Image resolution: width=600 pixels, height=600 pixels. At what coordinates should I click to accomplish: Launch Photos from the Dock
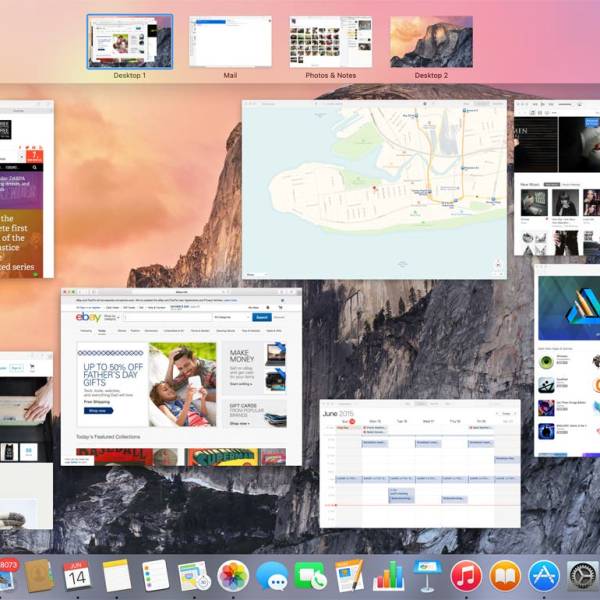coord(233,576)
